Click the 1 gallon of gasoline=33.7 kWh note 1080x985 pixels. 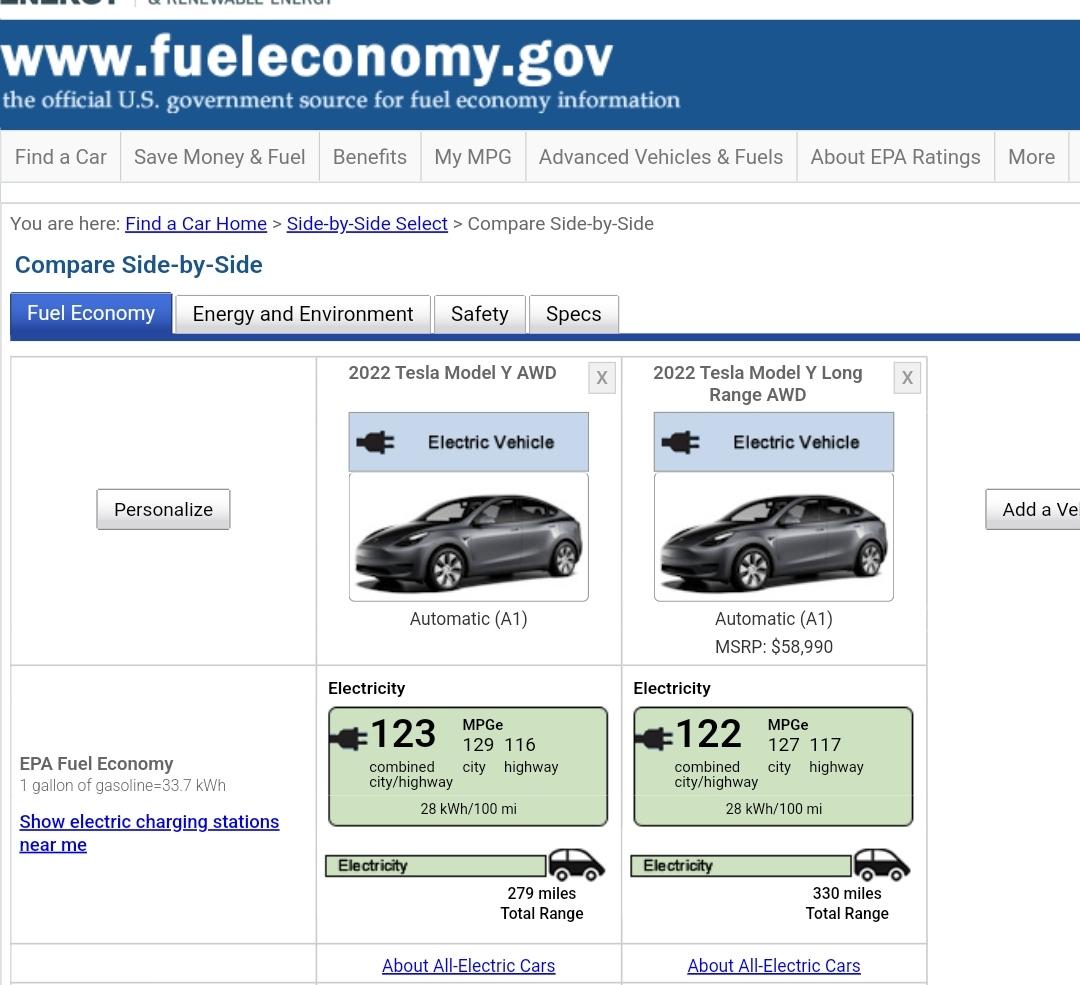123,785
